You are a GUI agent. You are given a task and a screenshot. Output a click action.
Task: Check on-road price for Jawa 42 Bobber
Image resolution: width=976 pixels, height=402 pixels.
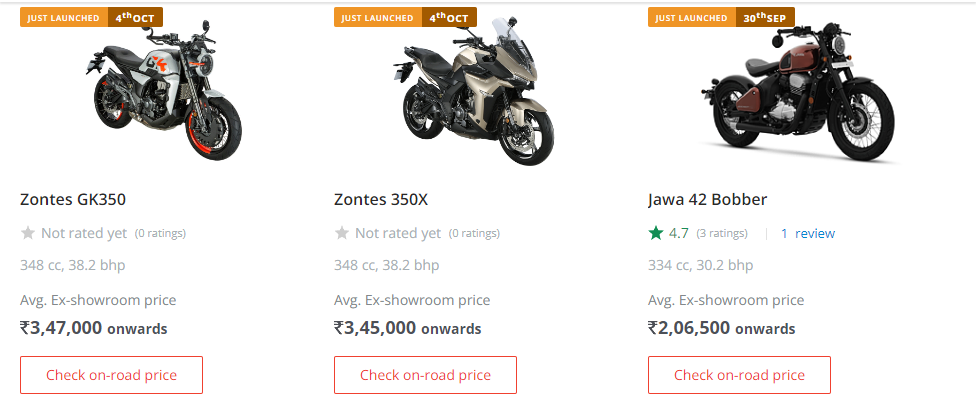click(x=739, y=375)
